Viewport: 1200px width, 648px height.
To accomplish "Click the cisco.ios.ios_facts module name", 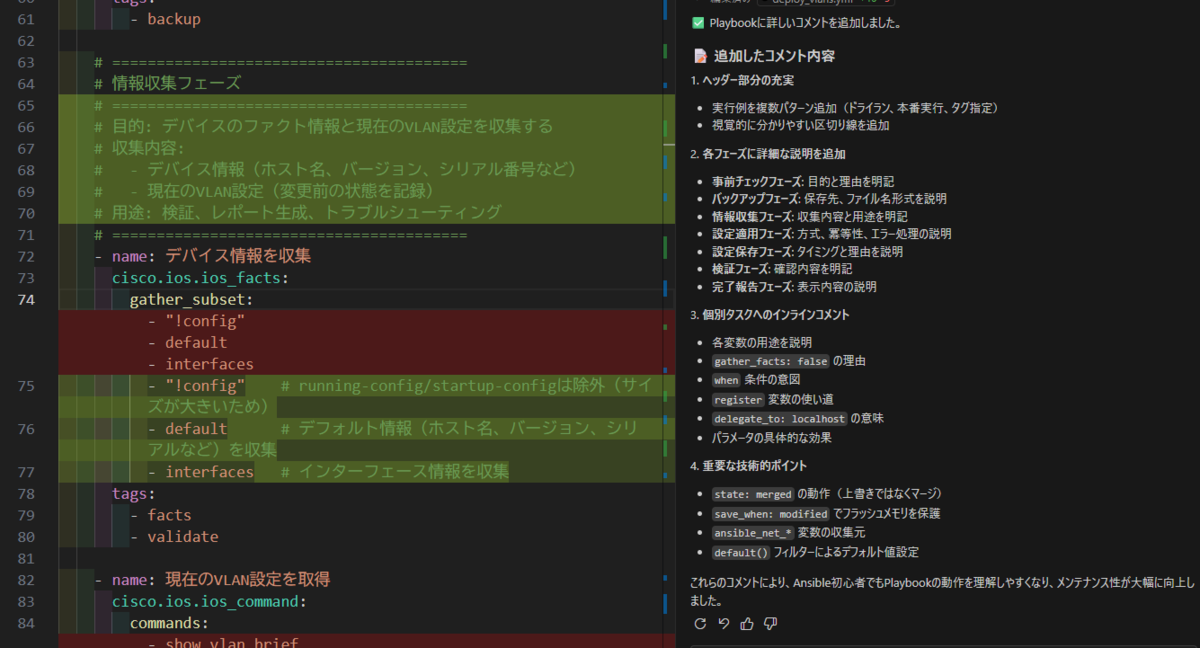I will tap(200, 278).
